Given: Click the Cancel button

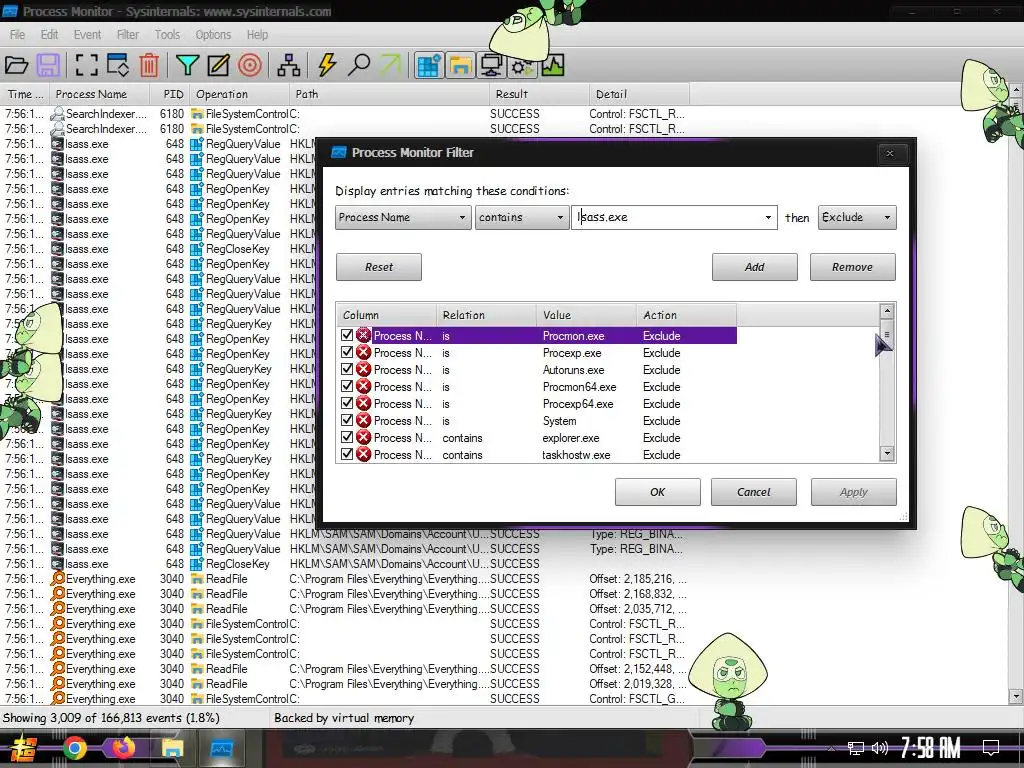Looking at the screenshot, I should pos(754,492).
